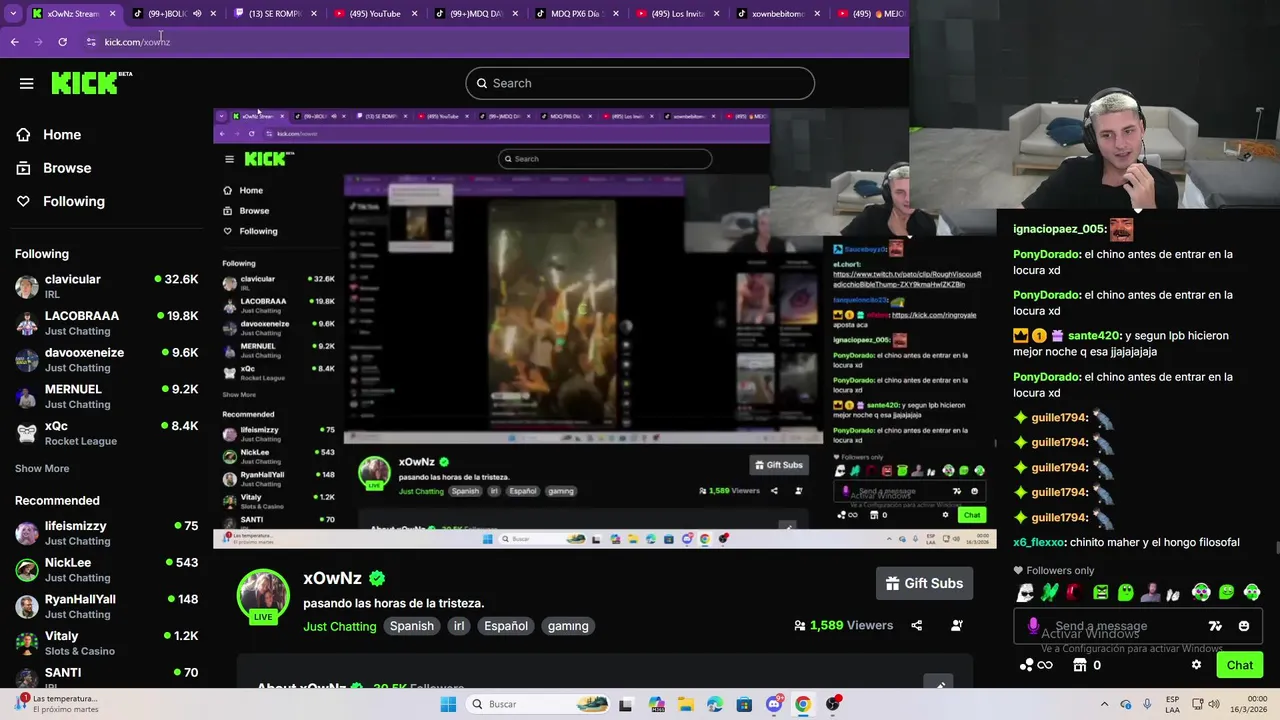Click the Gift Subs button
The width and height of the screenshot is (1280, 720).
pyautogui.click(x=925, y=583)
